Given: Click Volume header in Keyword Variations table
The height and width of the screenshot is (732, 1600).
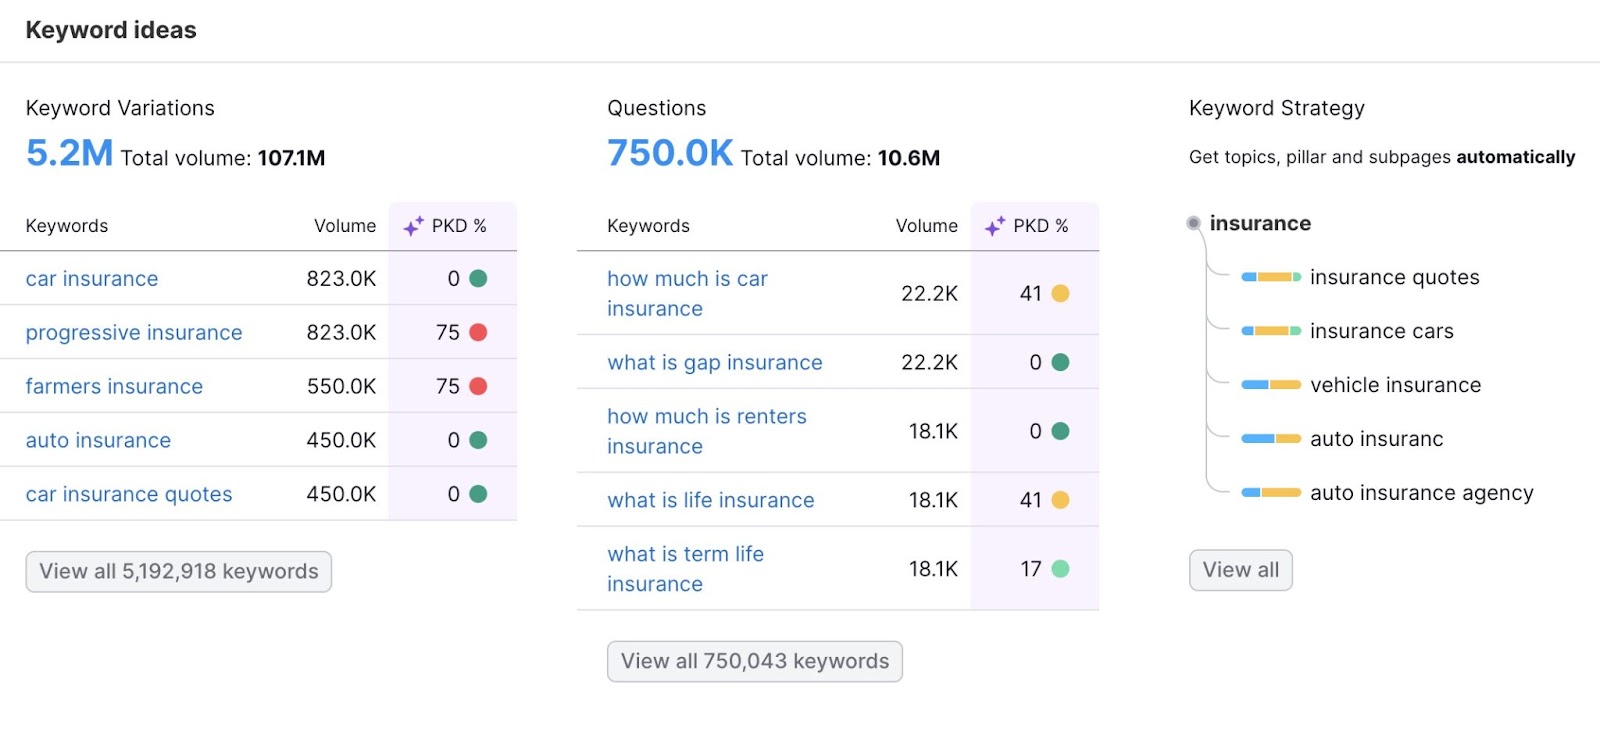Looking at the screenshot, I should 345,227.
